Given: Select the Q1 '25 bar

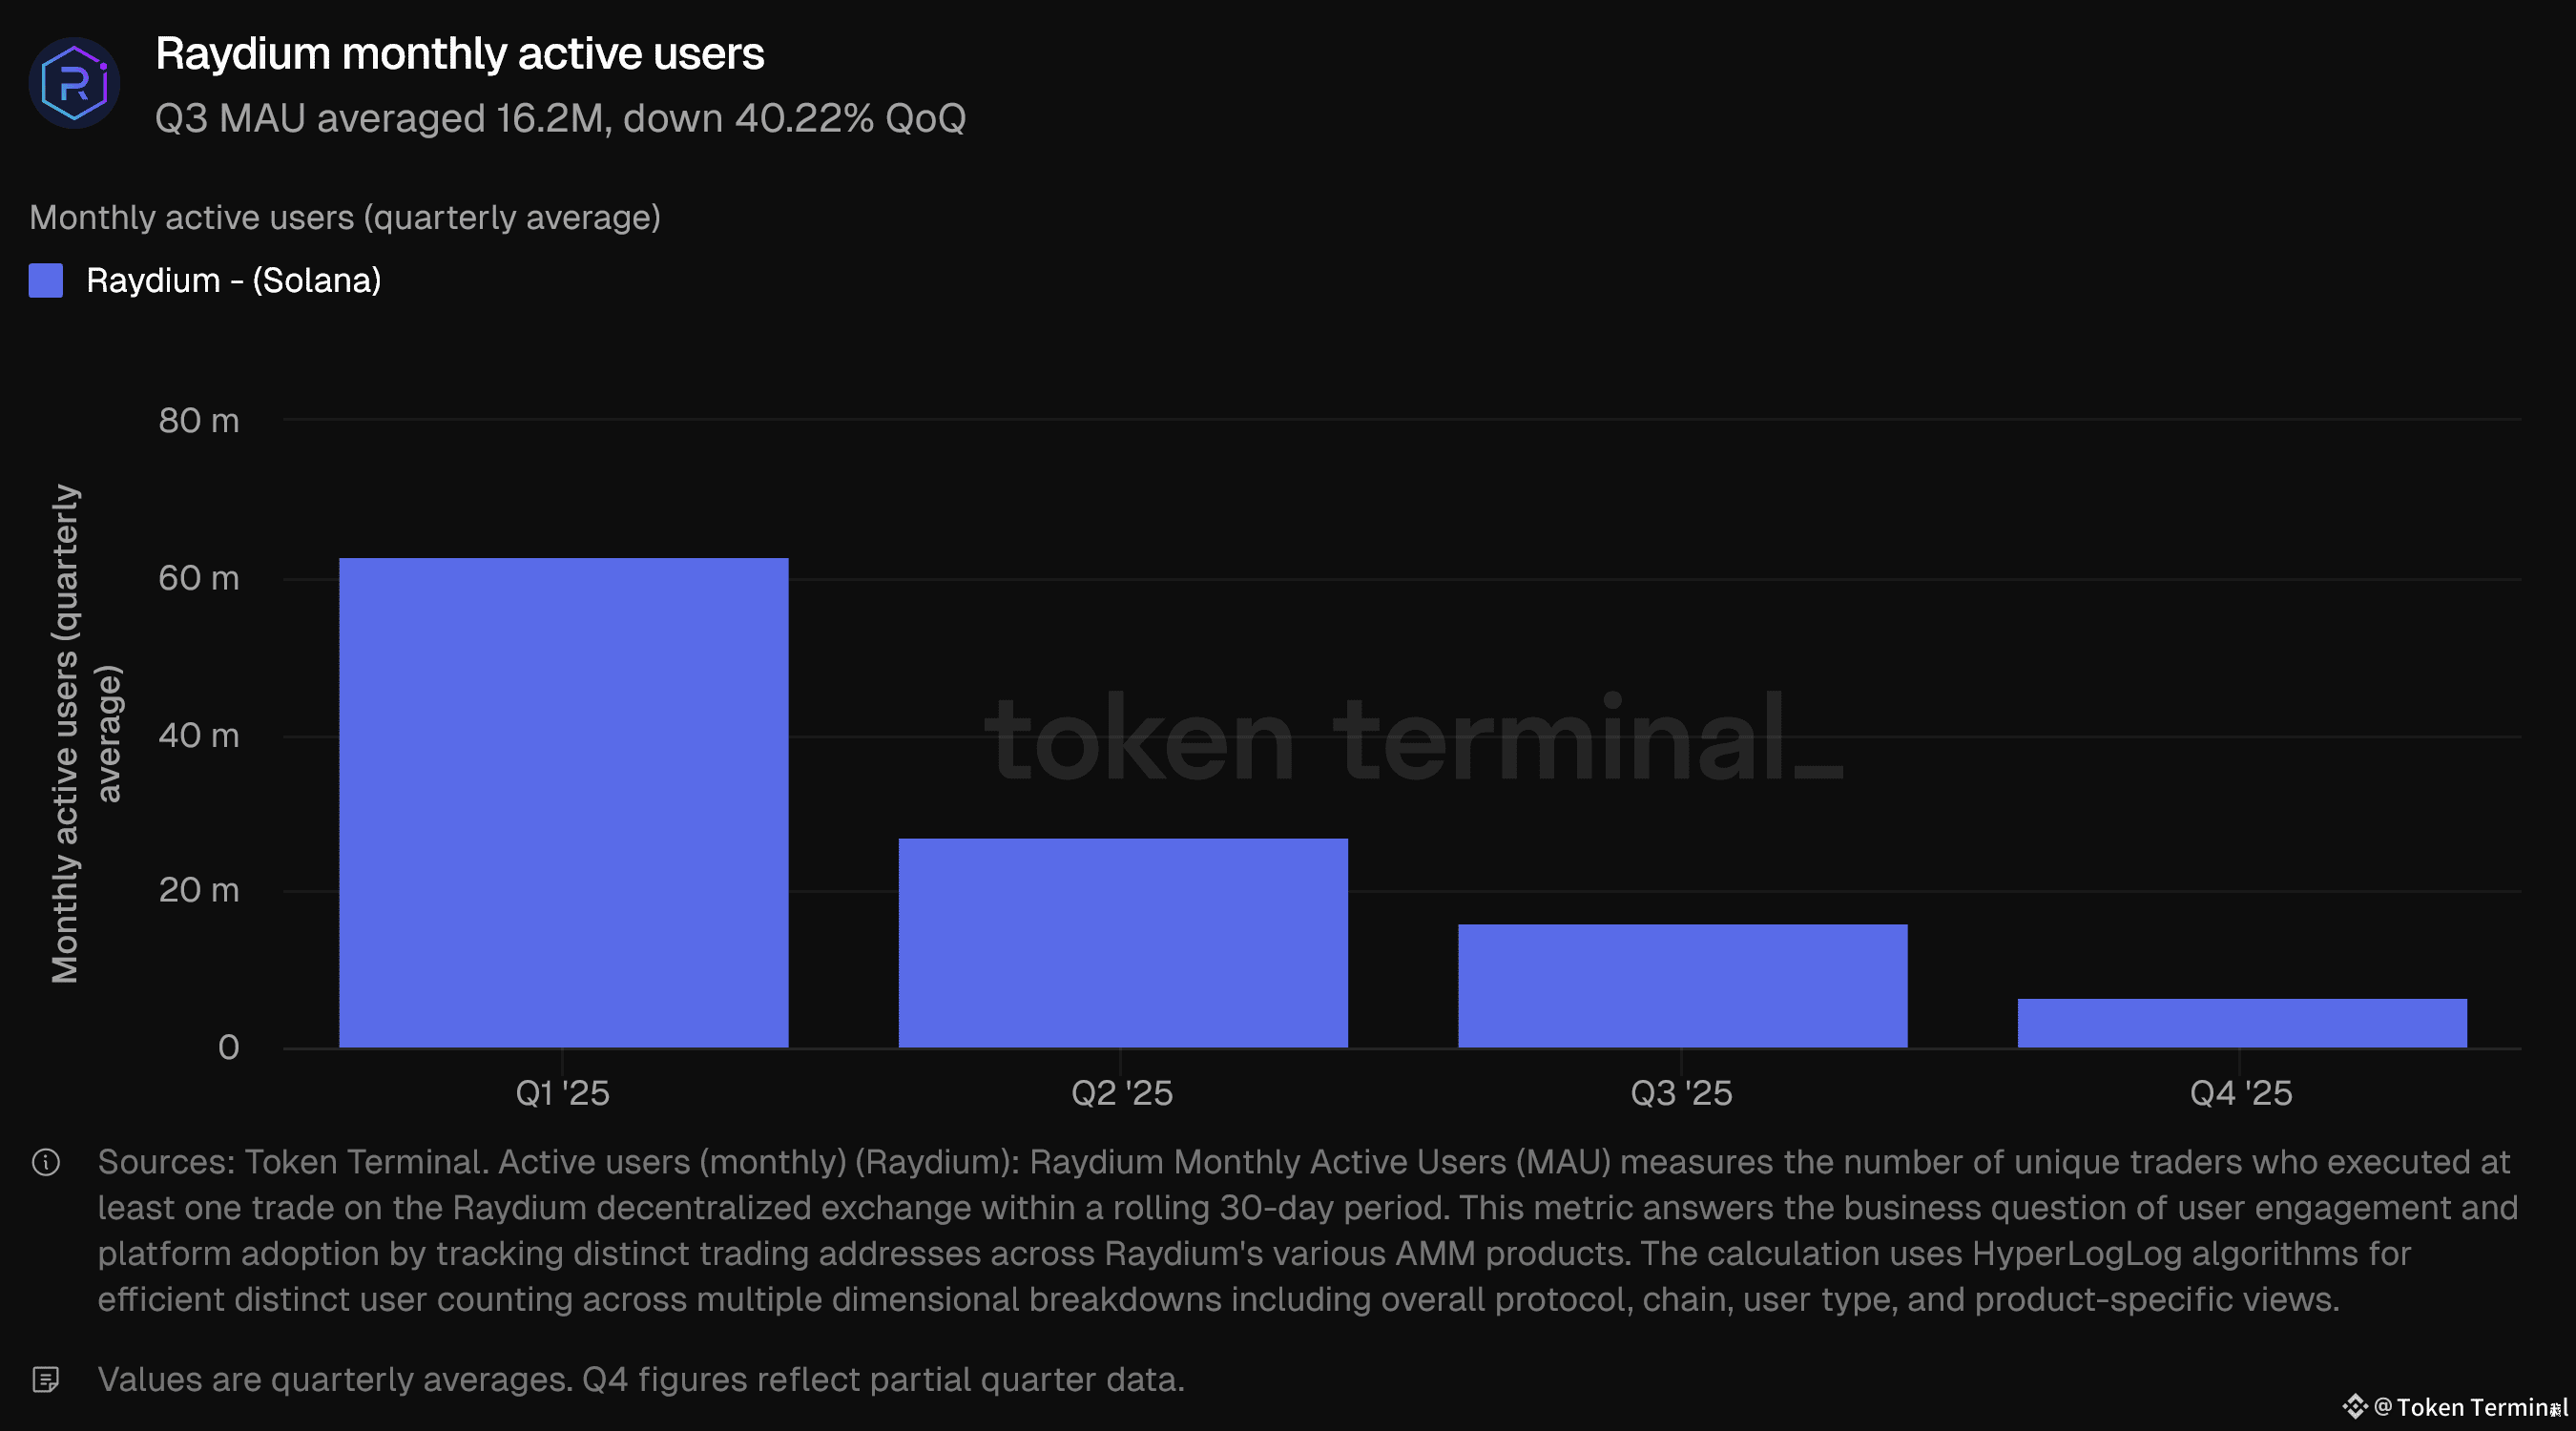Looking at the screenshot, I should click(x=563, y=802).
